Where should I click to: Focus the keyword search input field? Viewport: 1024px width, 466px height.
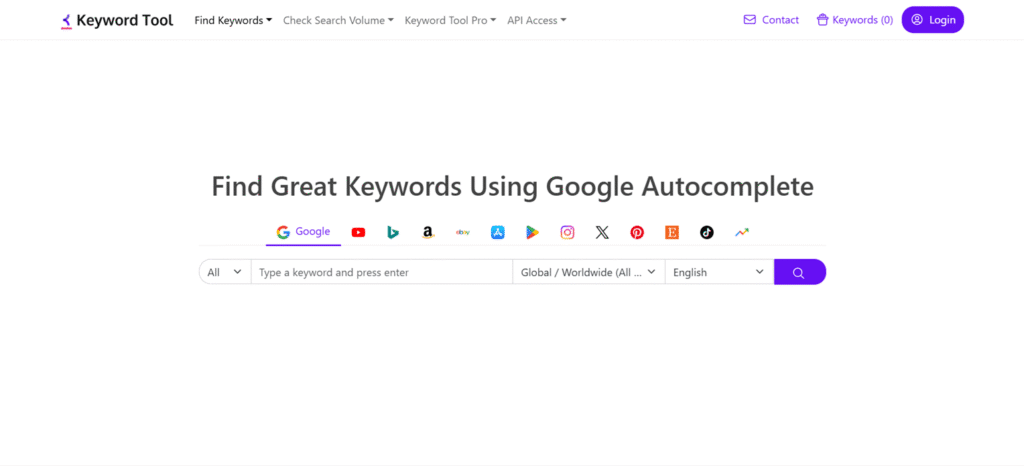click(381, 272)
